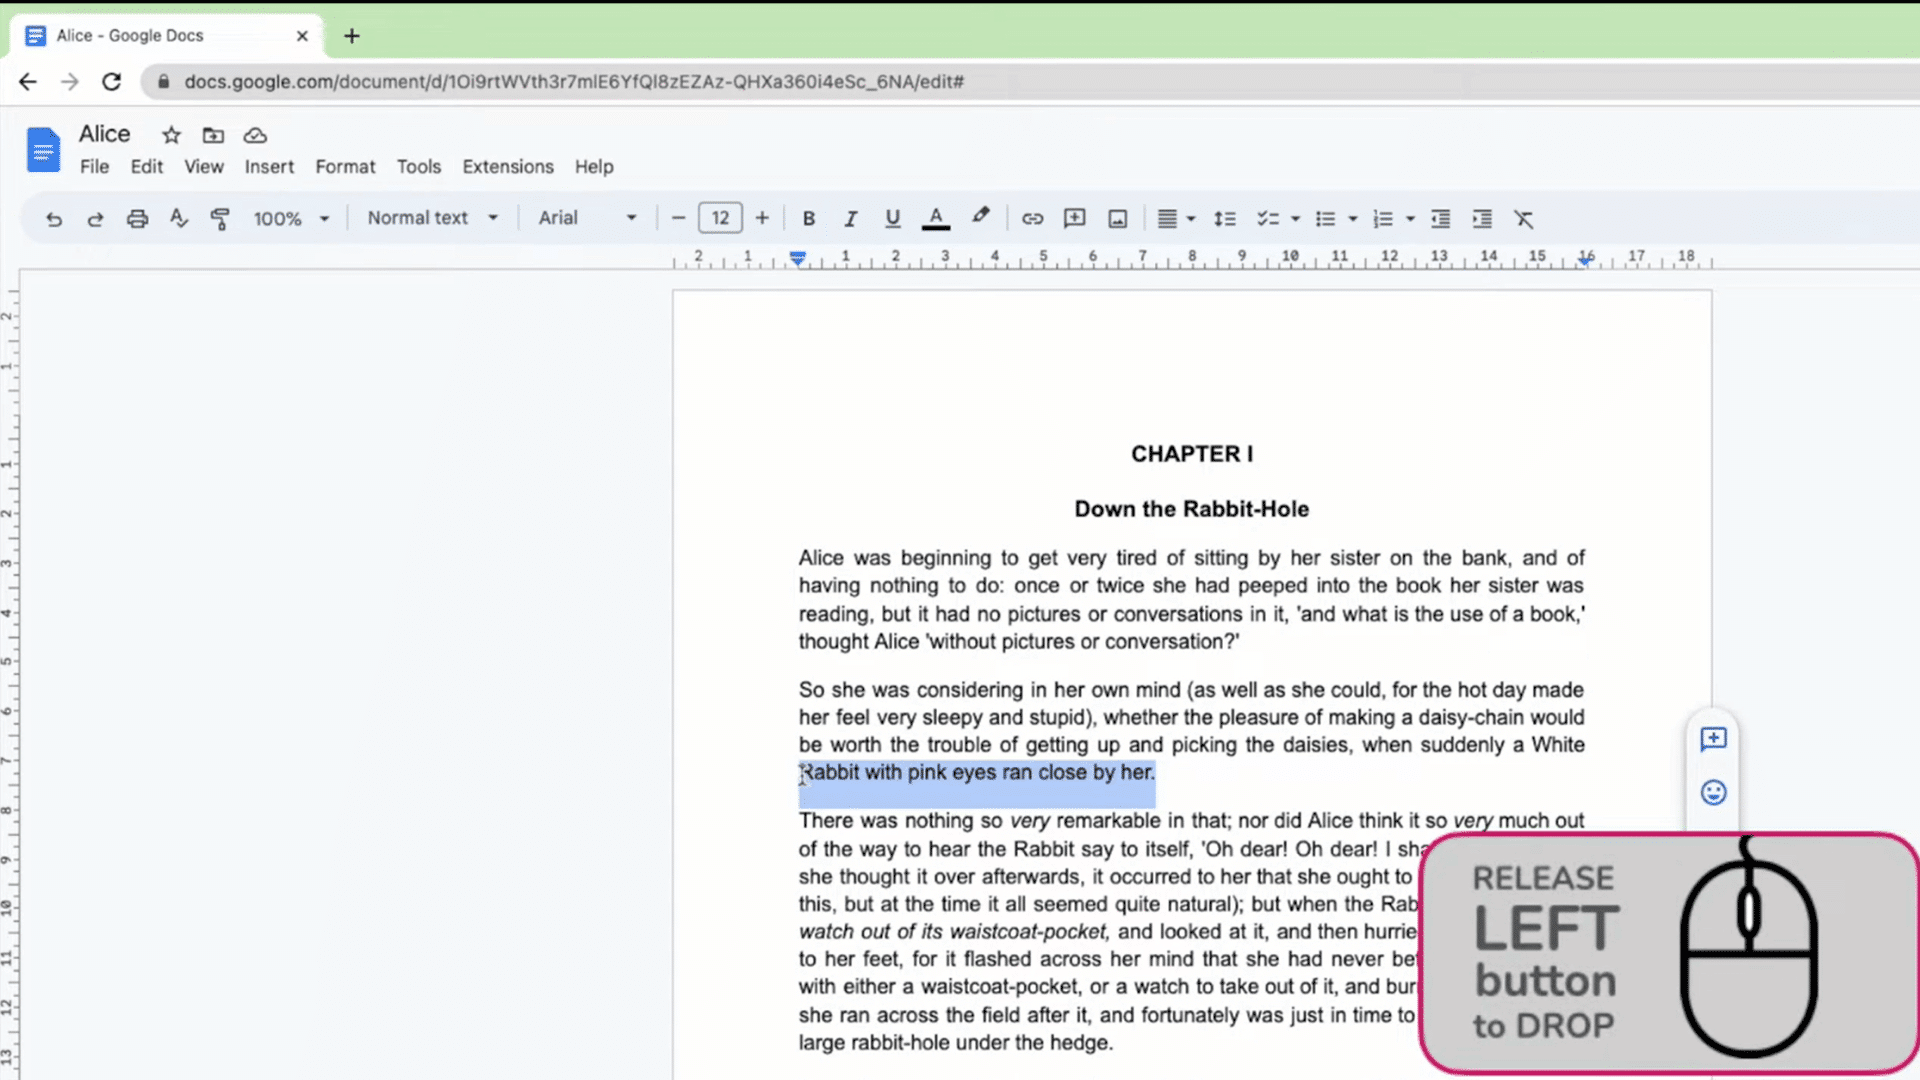Viewport: 1920px width, 1080px height.
Task: Open the Normal text styles dropdown
Action: pos(432,218)
